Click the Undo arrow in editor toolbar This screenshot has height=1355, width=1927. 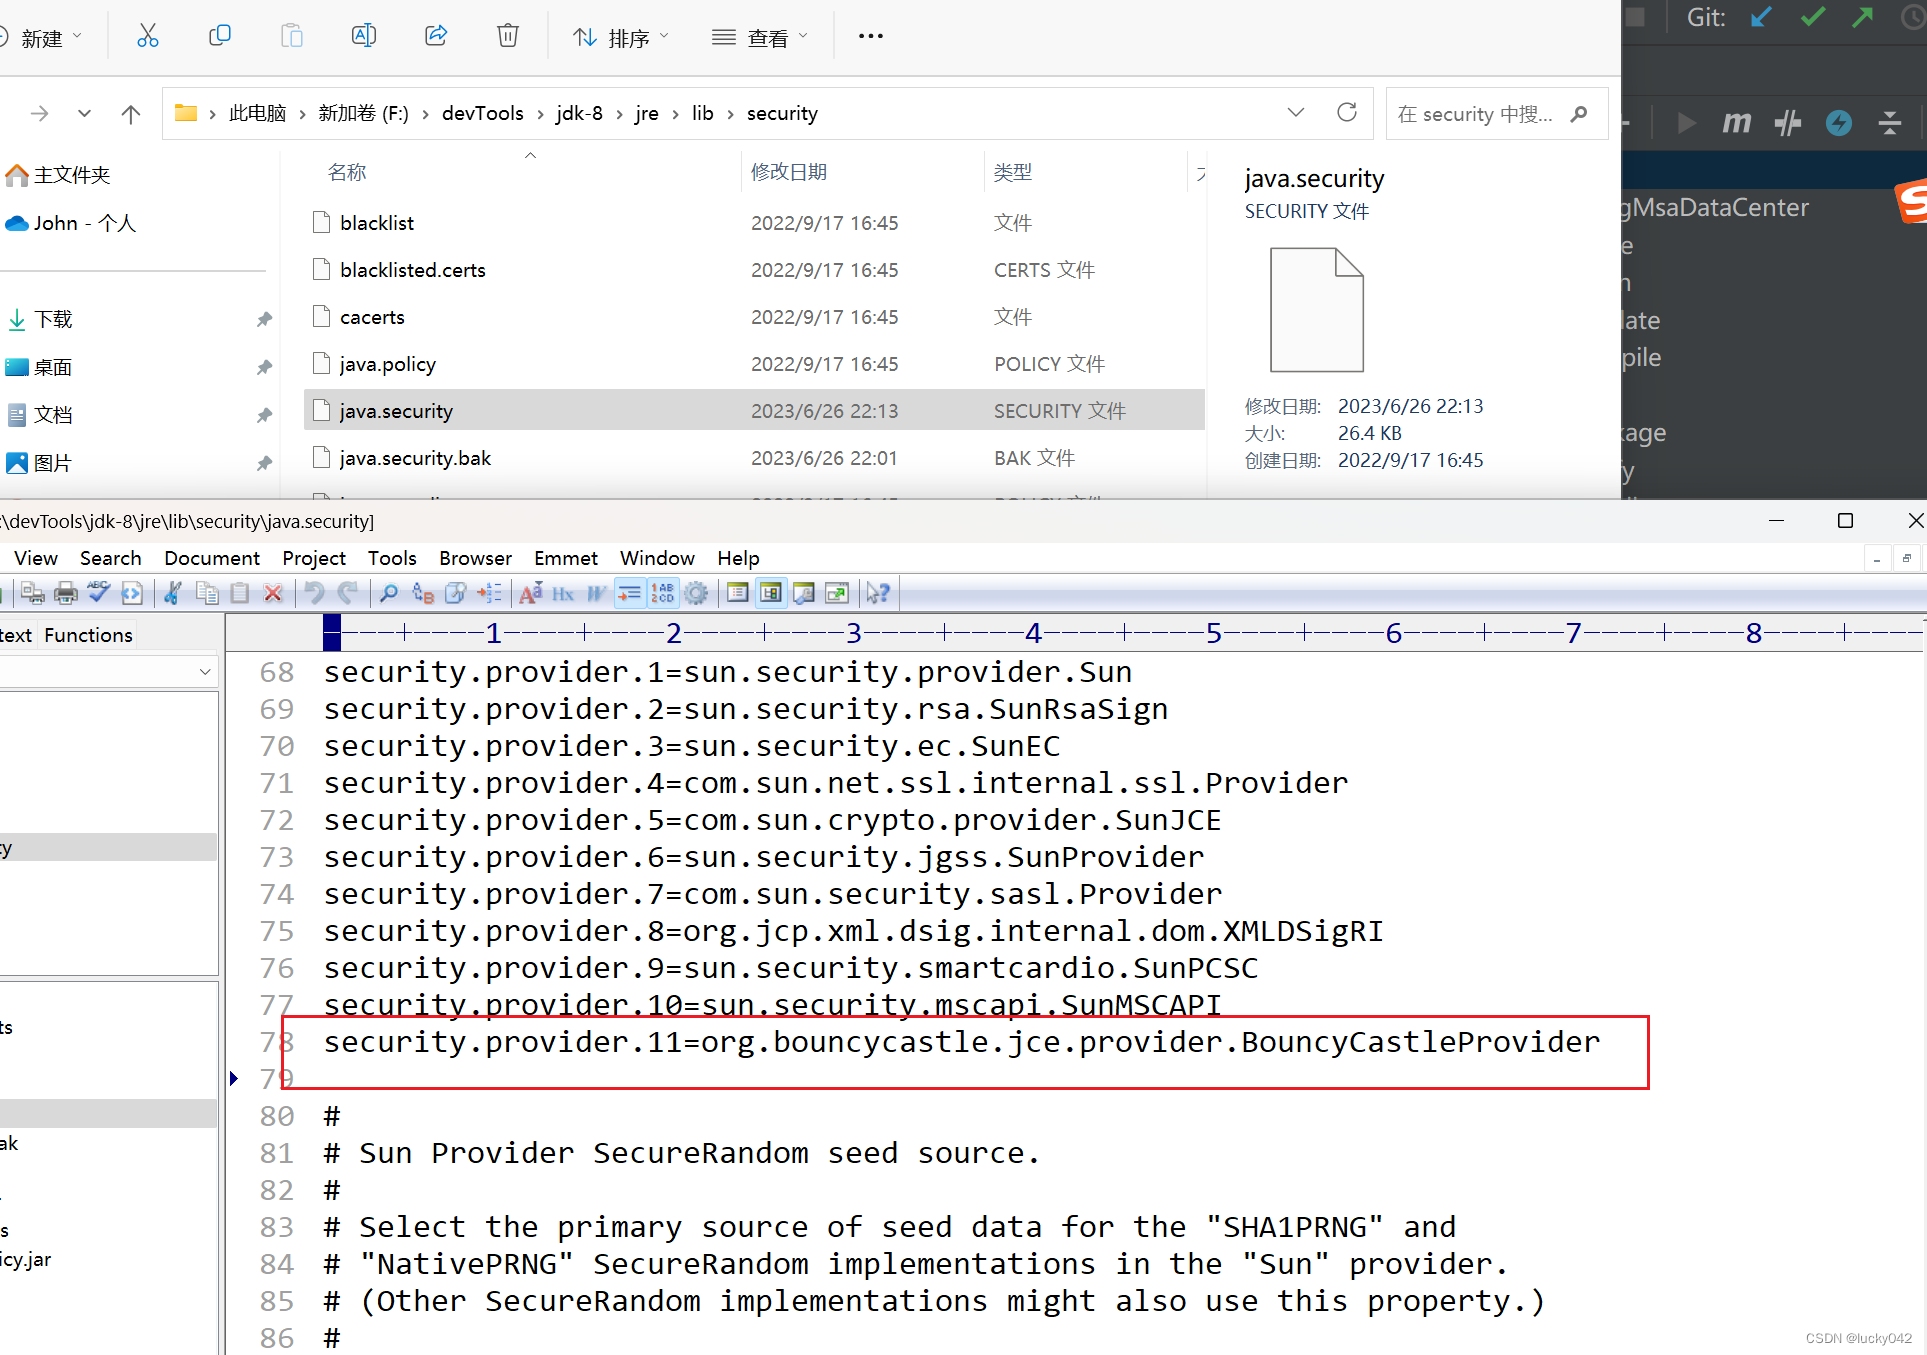(314, 594)
